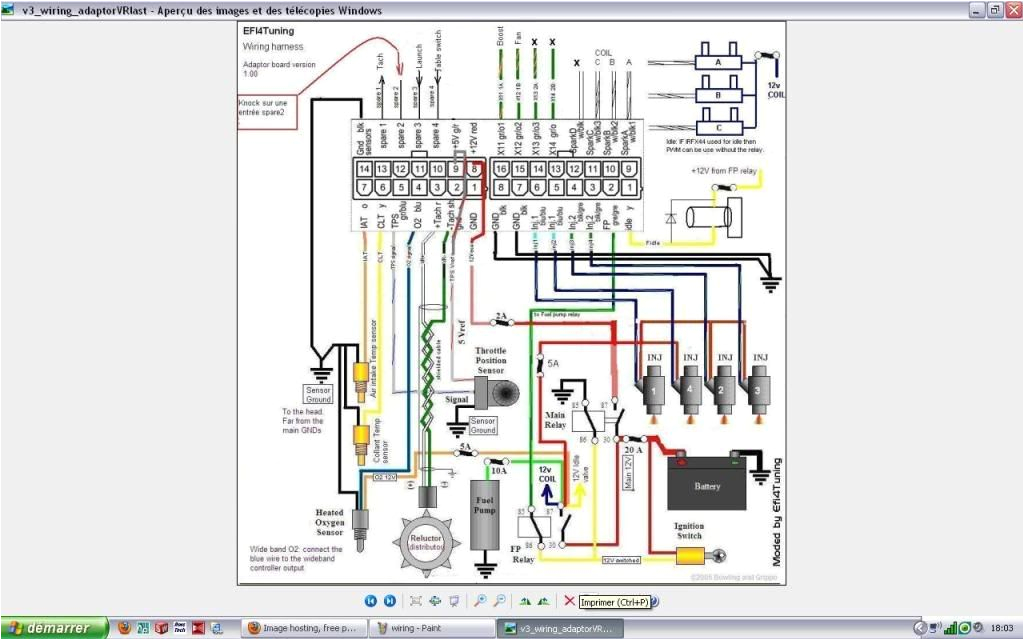The width and height of the screenshot is (1024, 640).
Task: Zoom in on the wiring diagram
Action: click(480, 601)
